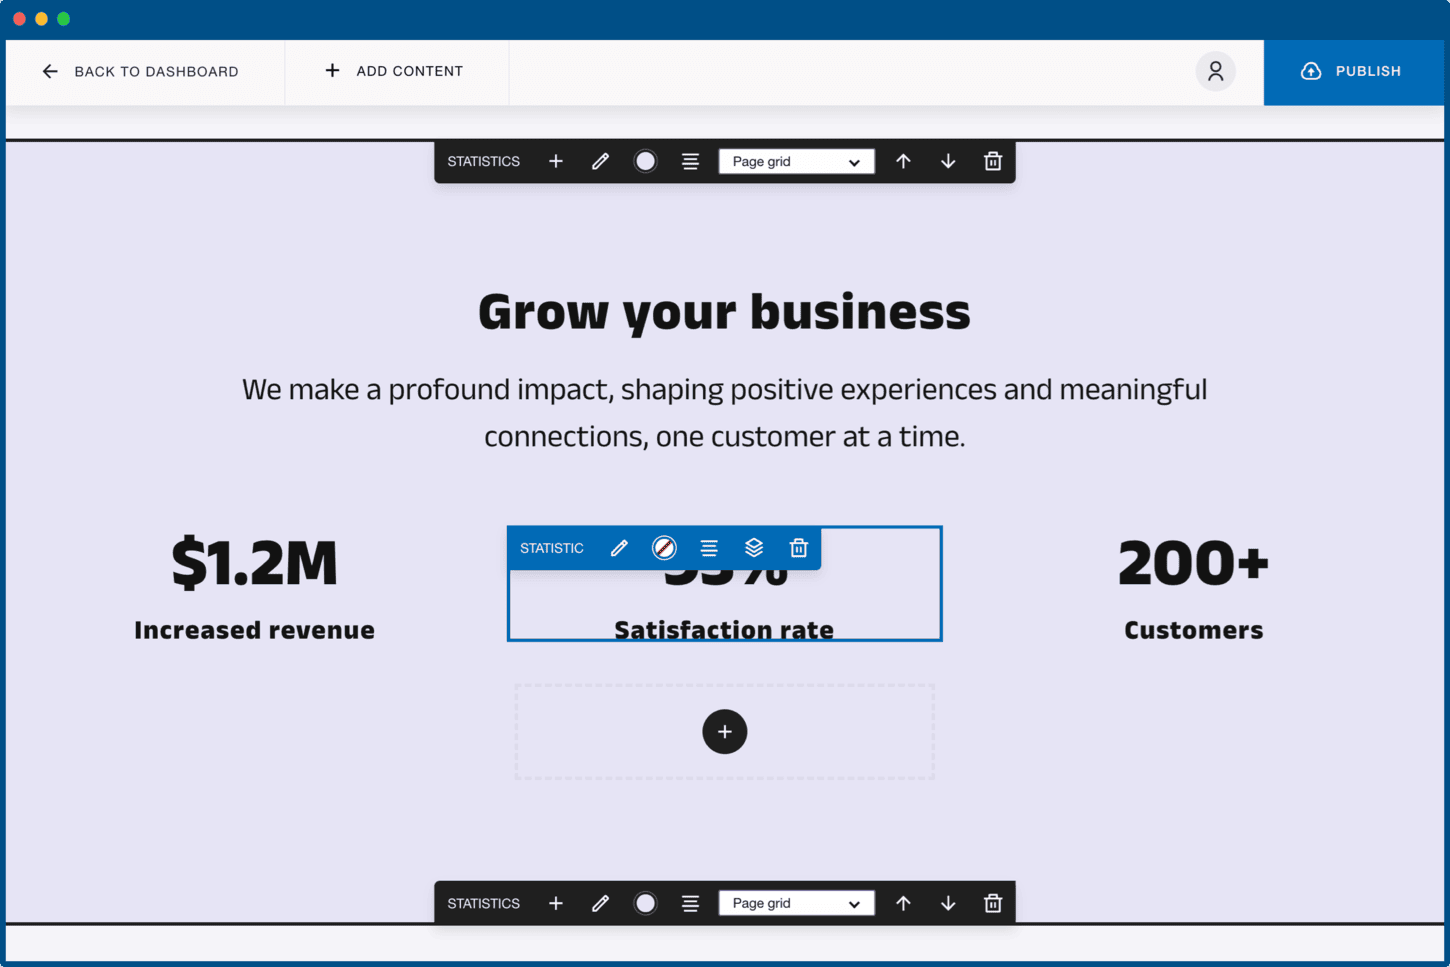Screen dimensions: 1450x967
Task: Click the STATISTIC label on blue toolbar
Action: click(552, 548)
